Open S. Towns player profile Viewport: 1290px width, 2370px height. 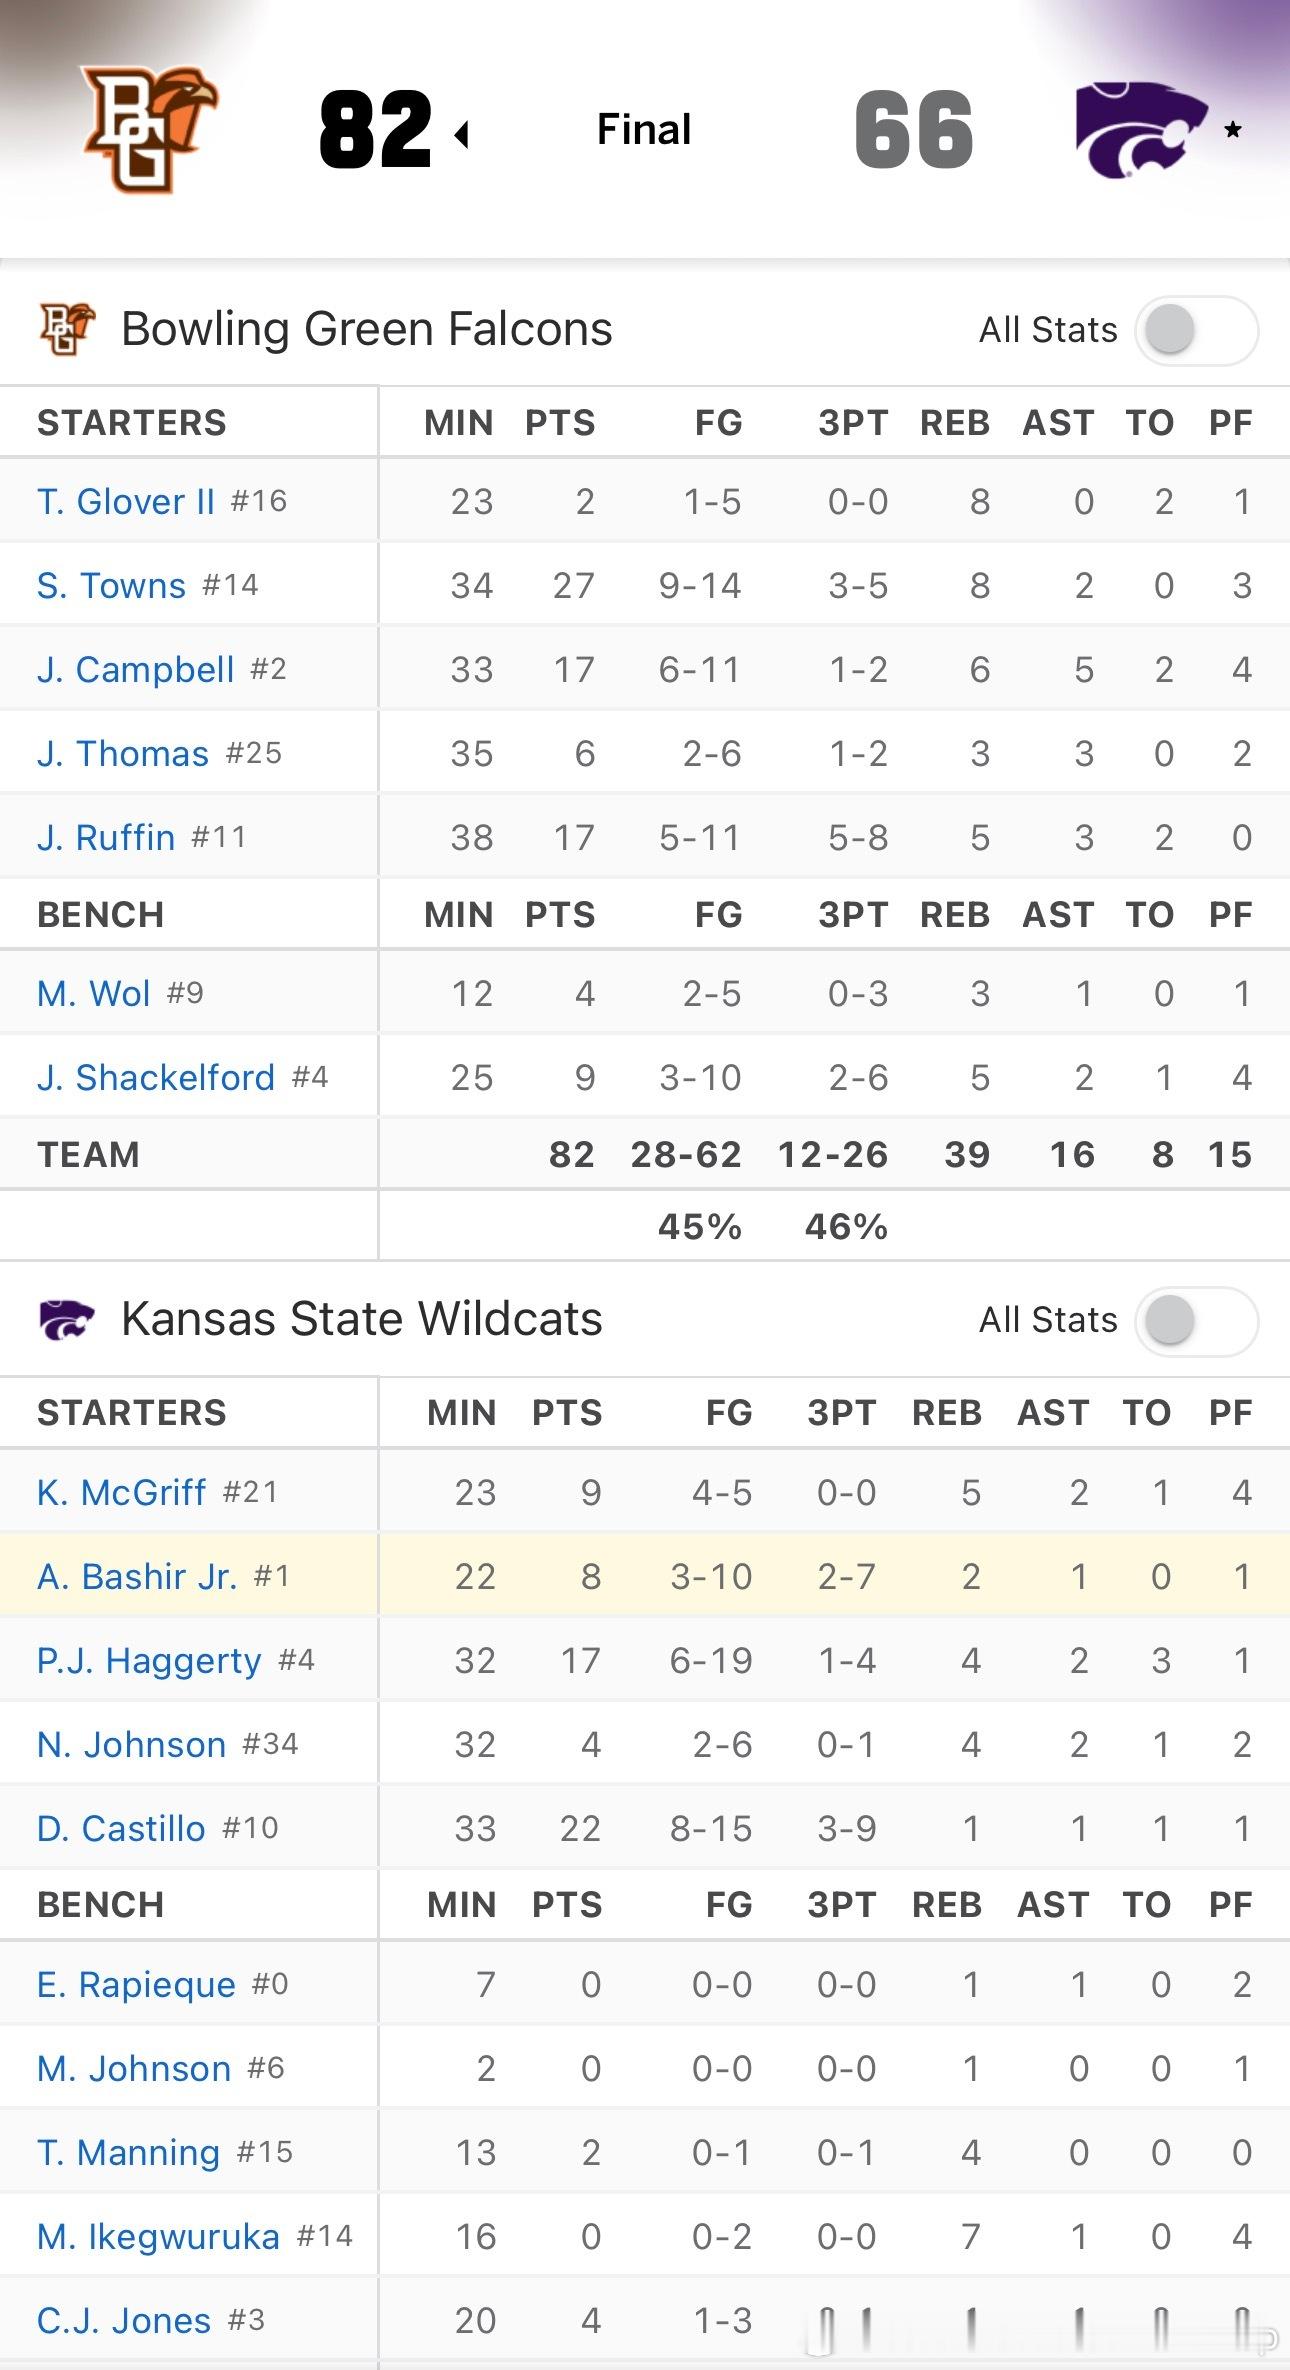coord(113,585)
